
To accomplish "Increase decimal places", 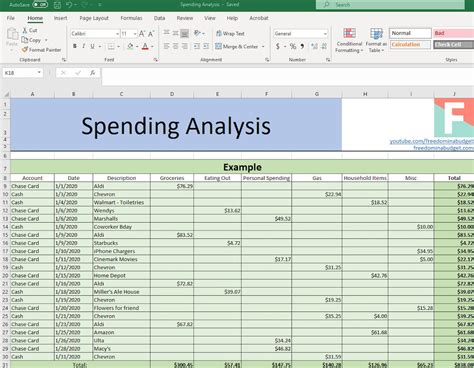I will pos(314,46).
